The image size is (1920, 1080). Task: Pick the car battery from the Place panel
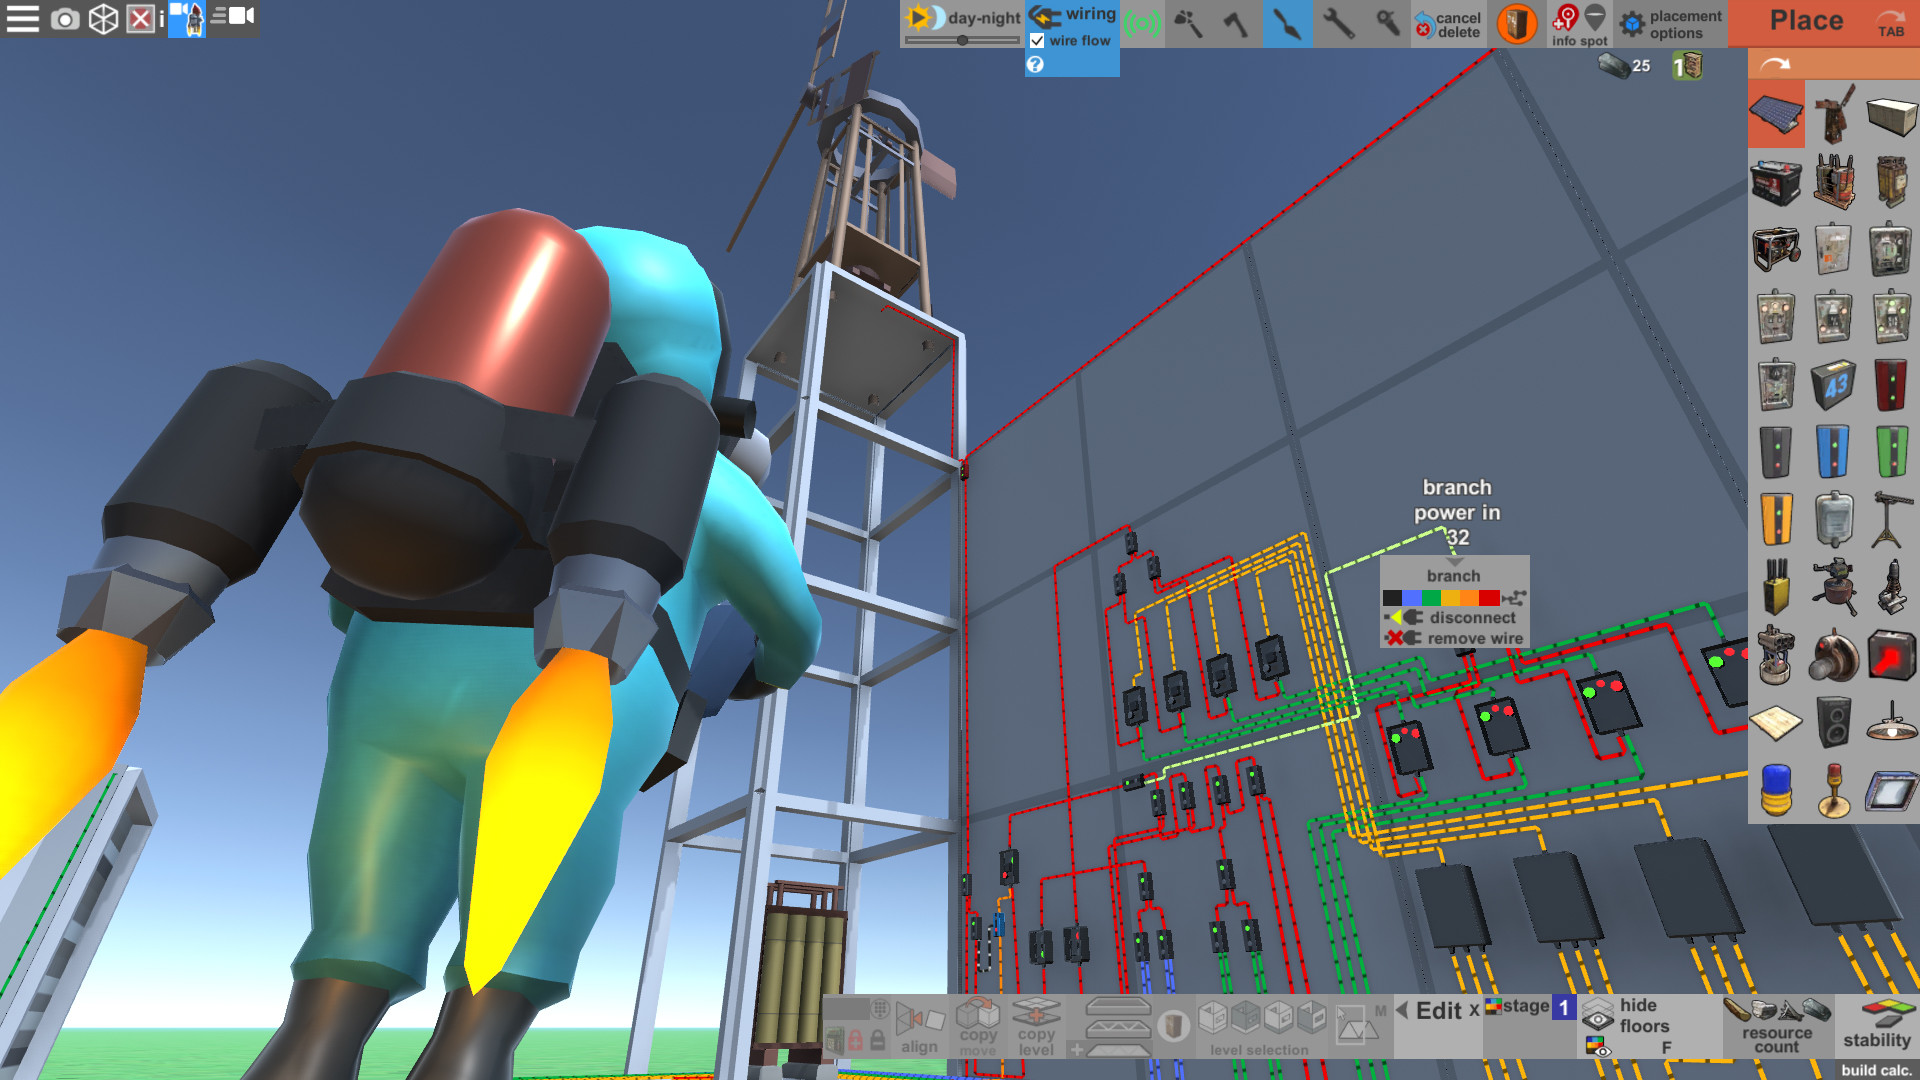click(x=1775, y=181)
